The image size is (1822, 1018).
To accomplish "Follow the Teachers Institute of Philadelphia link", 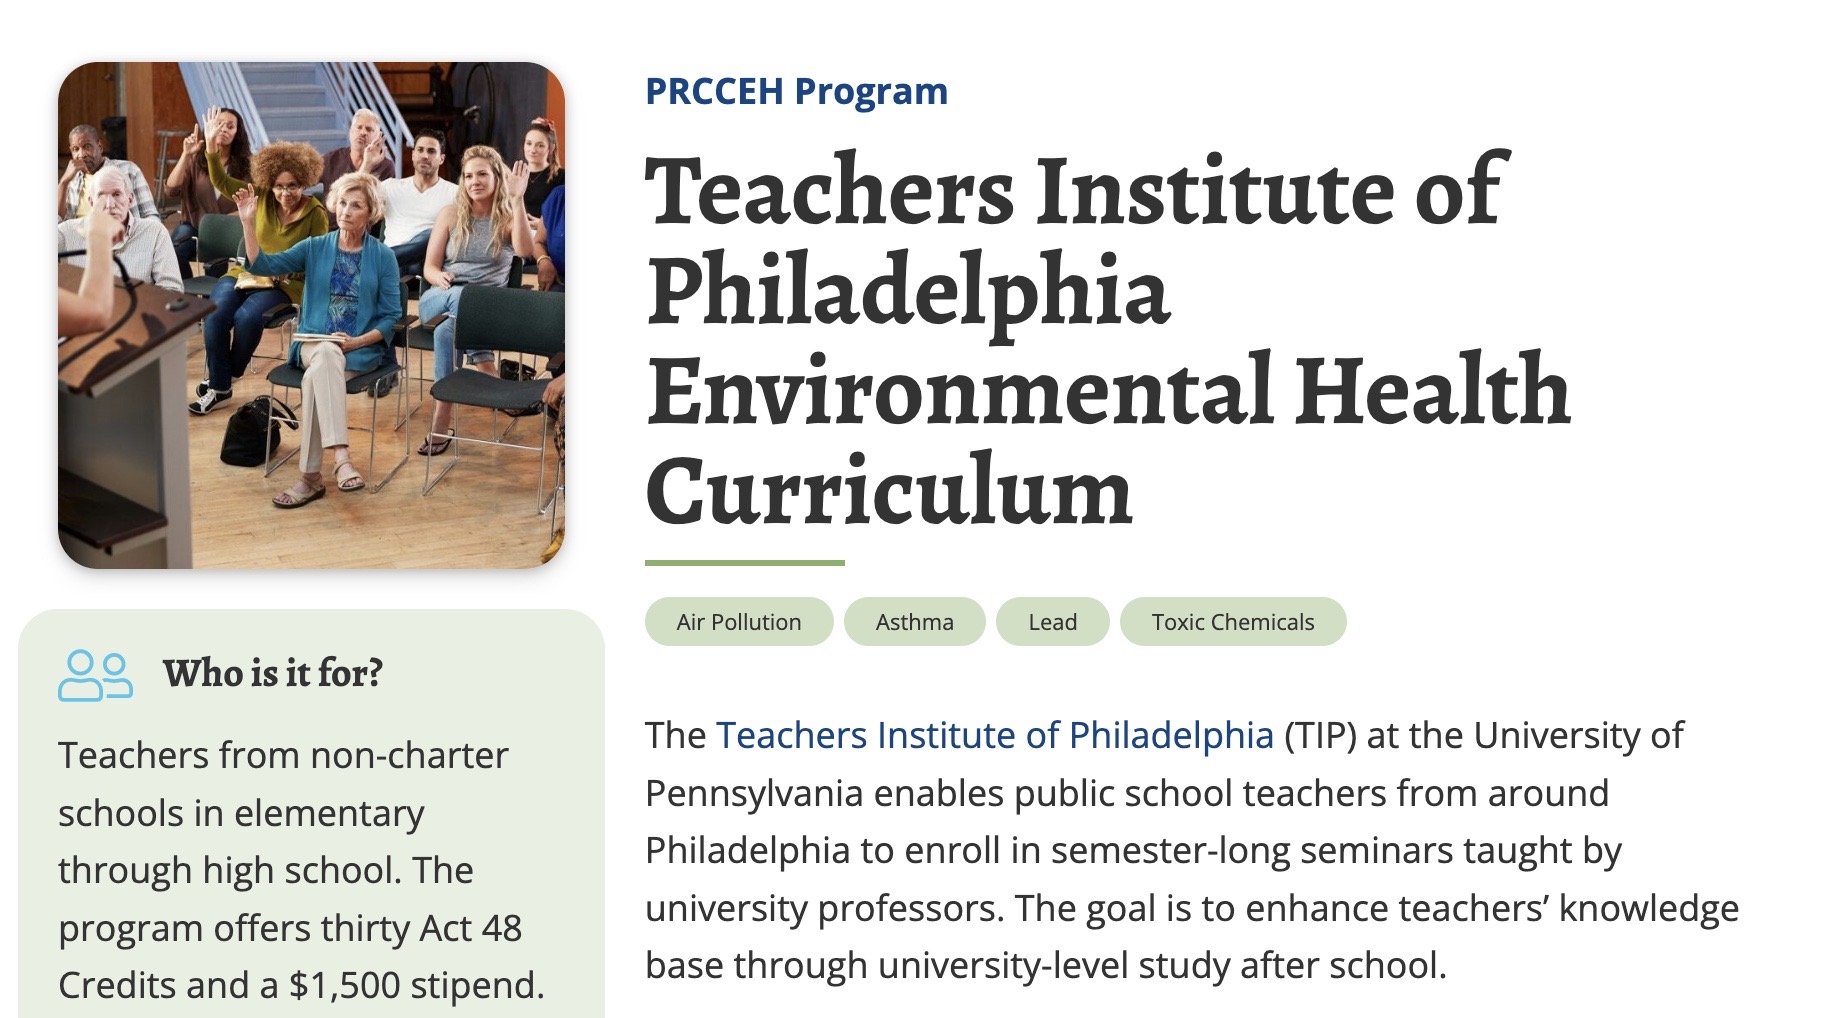I will (x=995, y=736).
